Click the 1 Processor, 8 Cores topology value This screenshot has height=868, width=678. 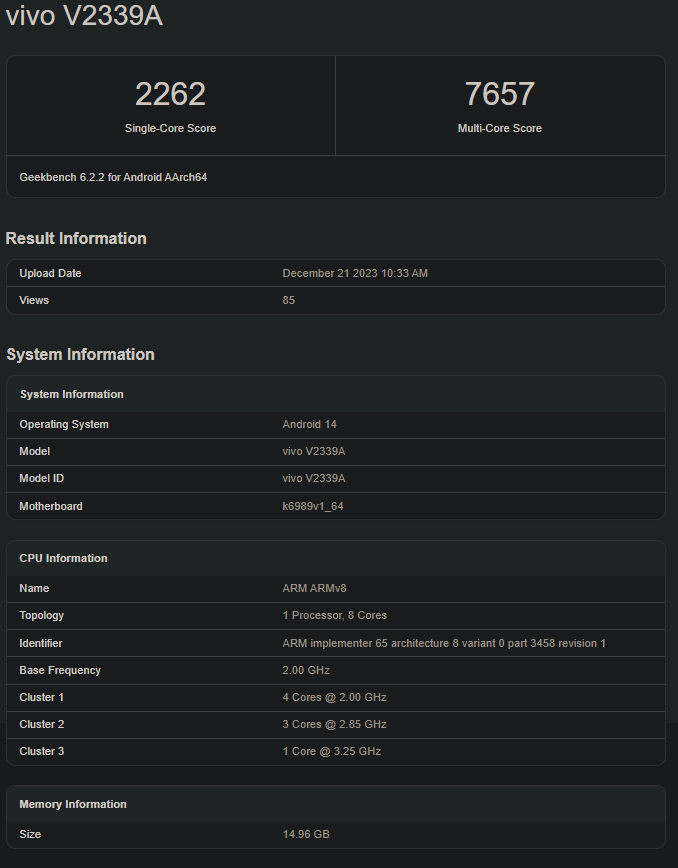tap(335, 615)
